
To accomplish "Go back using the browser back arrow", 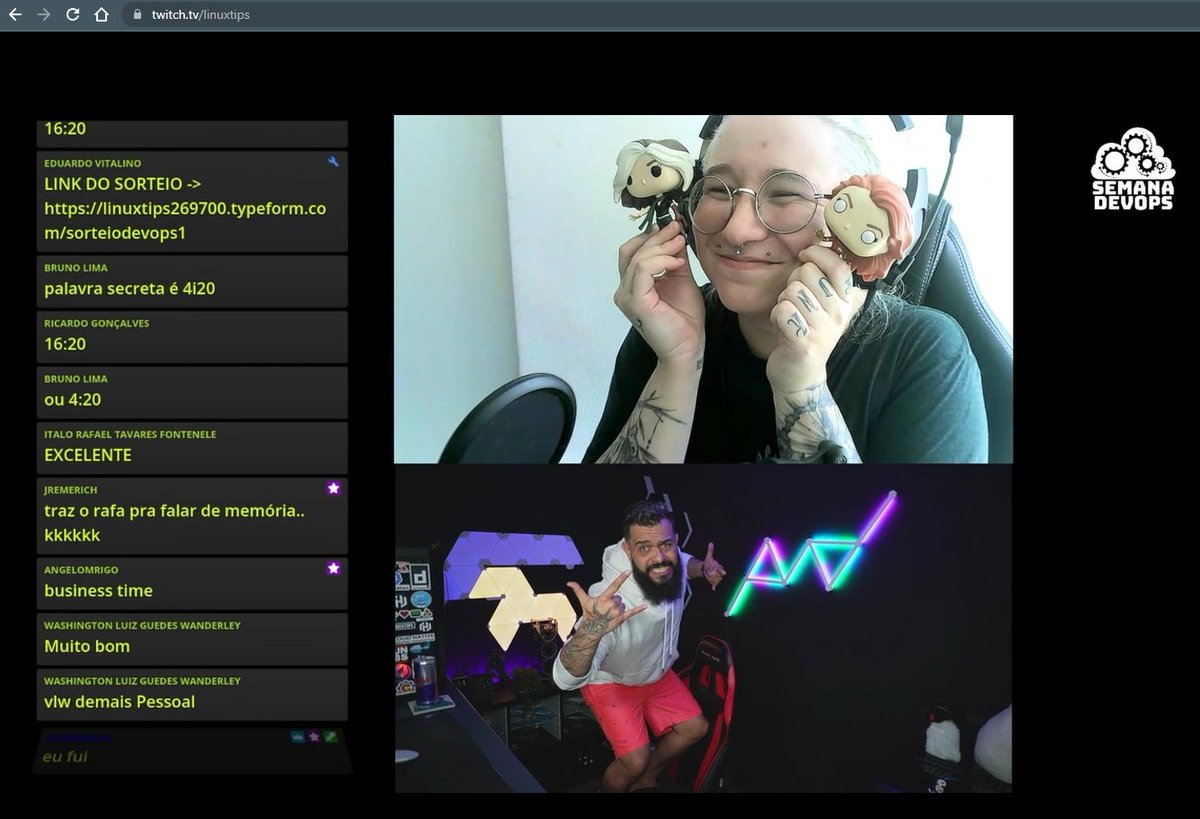I will click(15, 15).
